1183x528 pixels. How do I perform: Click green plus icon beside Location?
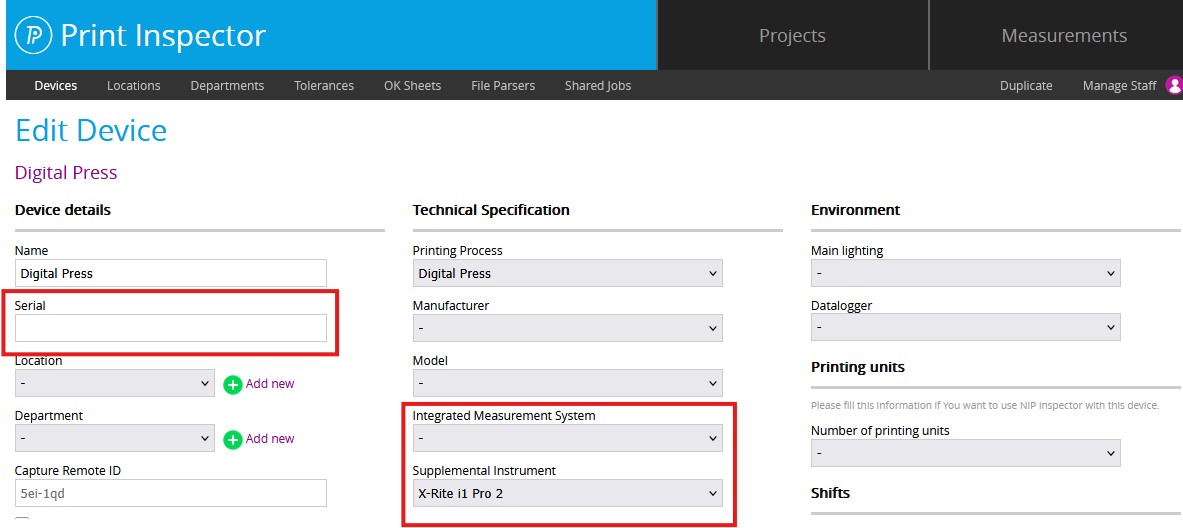[233, 384]
